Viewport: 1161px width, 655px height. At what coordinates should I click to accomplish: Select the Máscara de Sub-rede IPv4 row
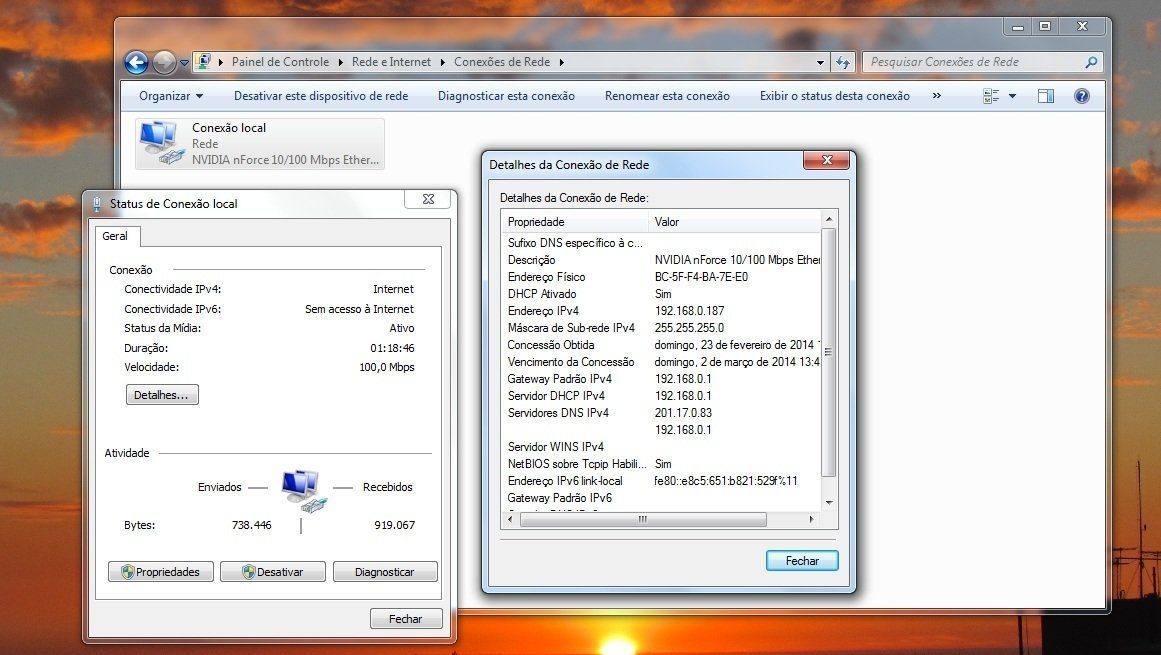click(x=660, y=328)
